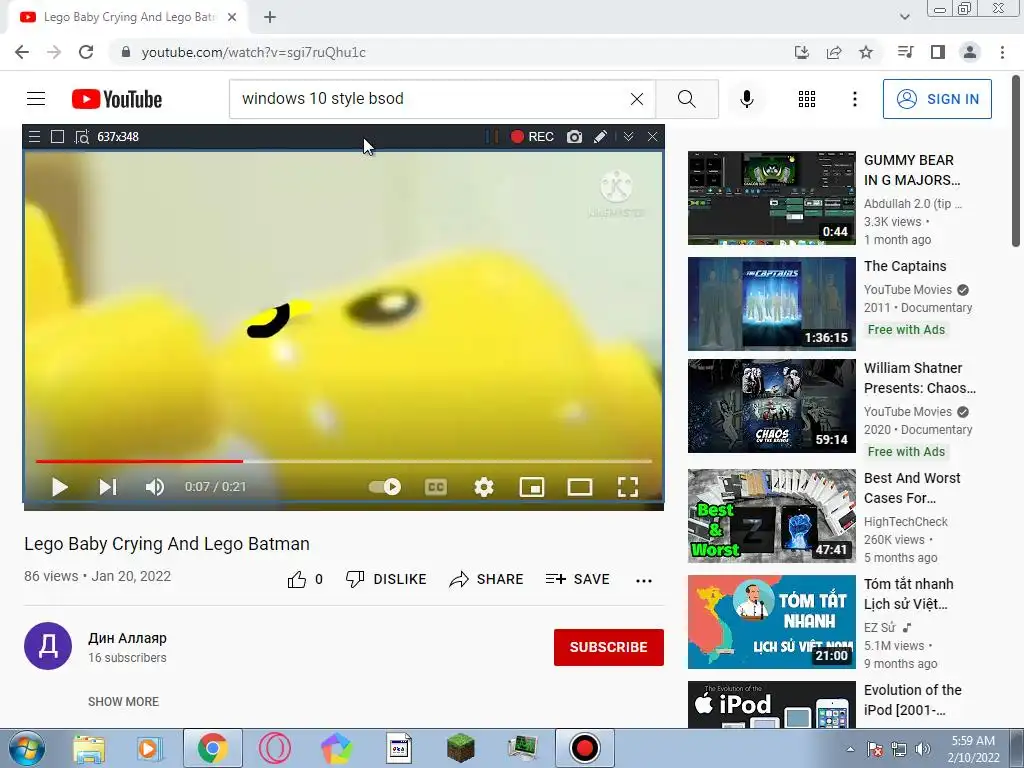The height and width of the screenshot is (768, 1024).
Task: Toggle closed captions on the player
Action: 436,487
